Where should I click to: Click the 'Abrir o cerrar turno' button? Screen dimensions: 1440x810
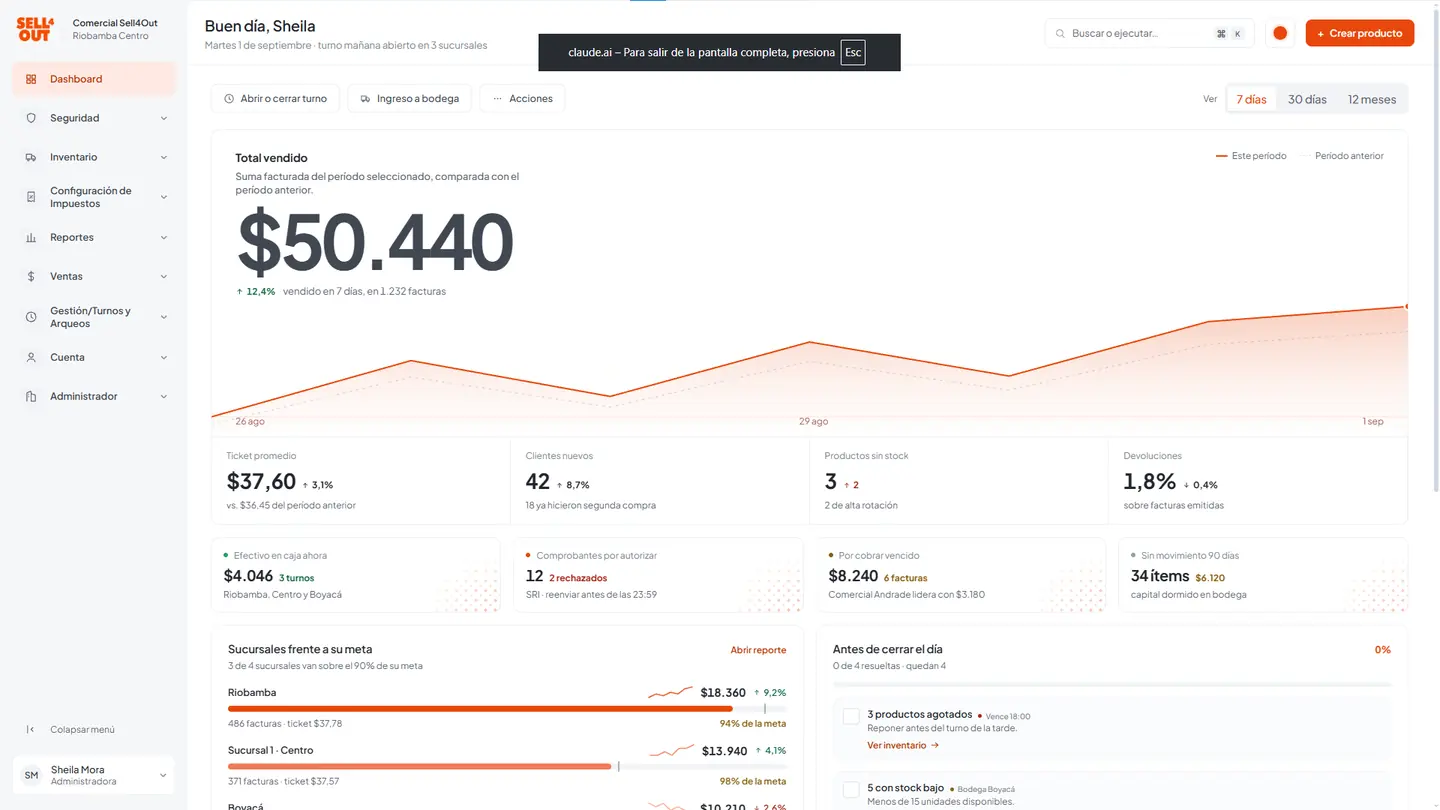(275, 98)
